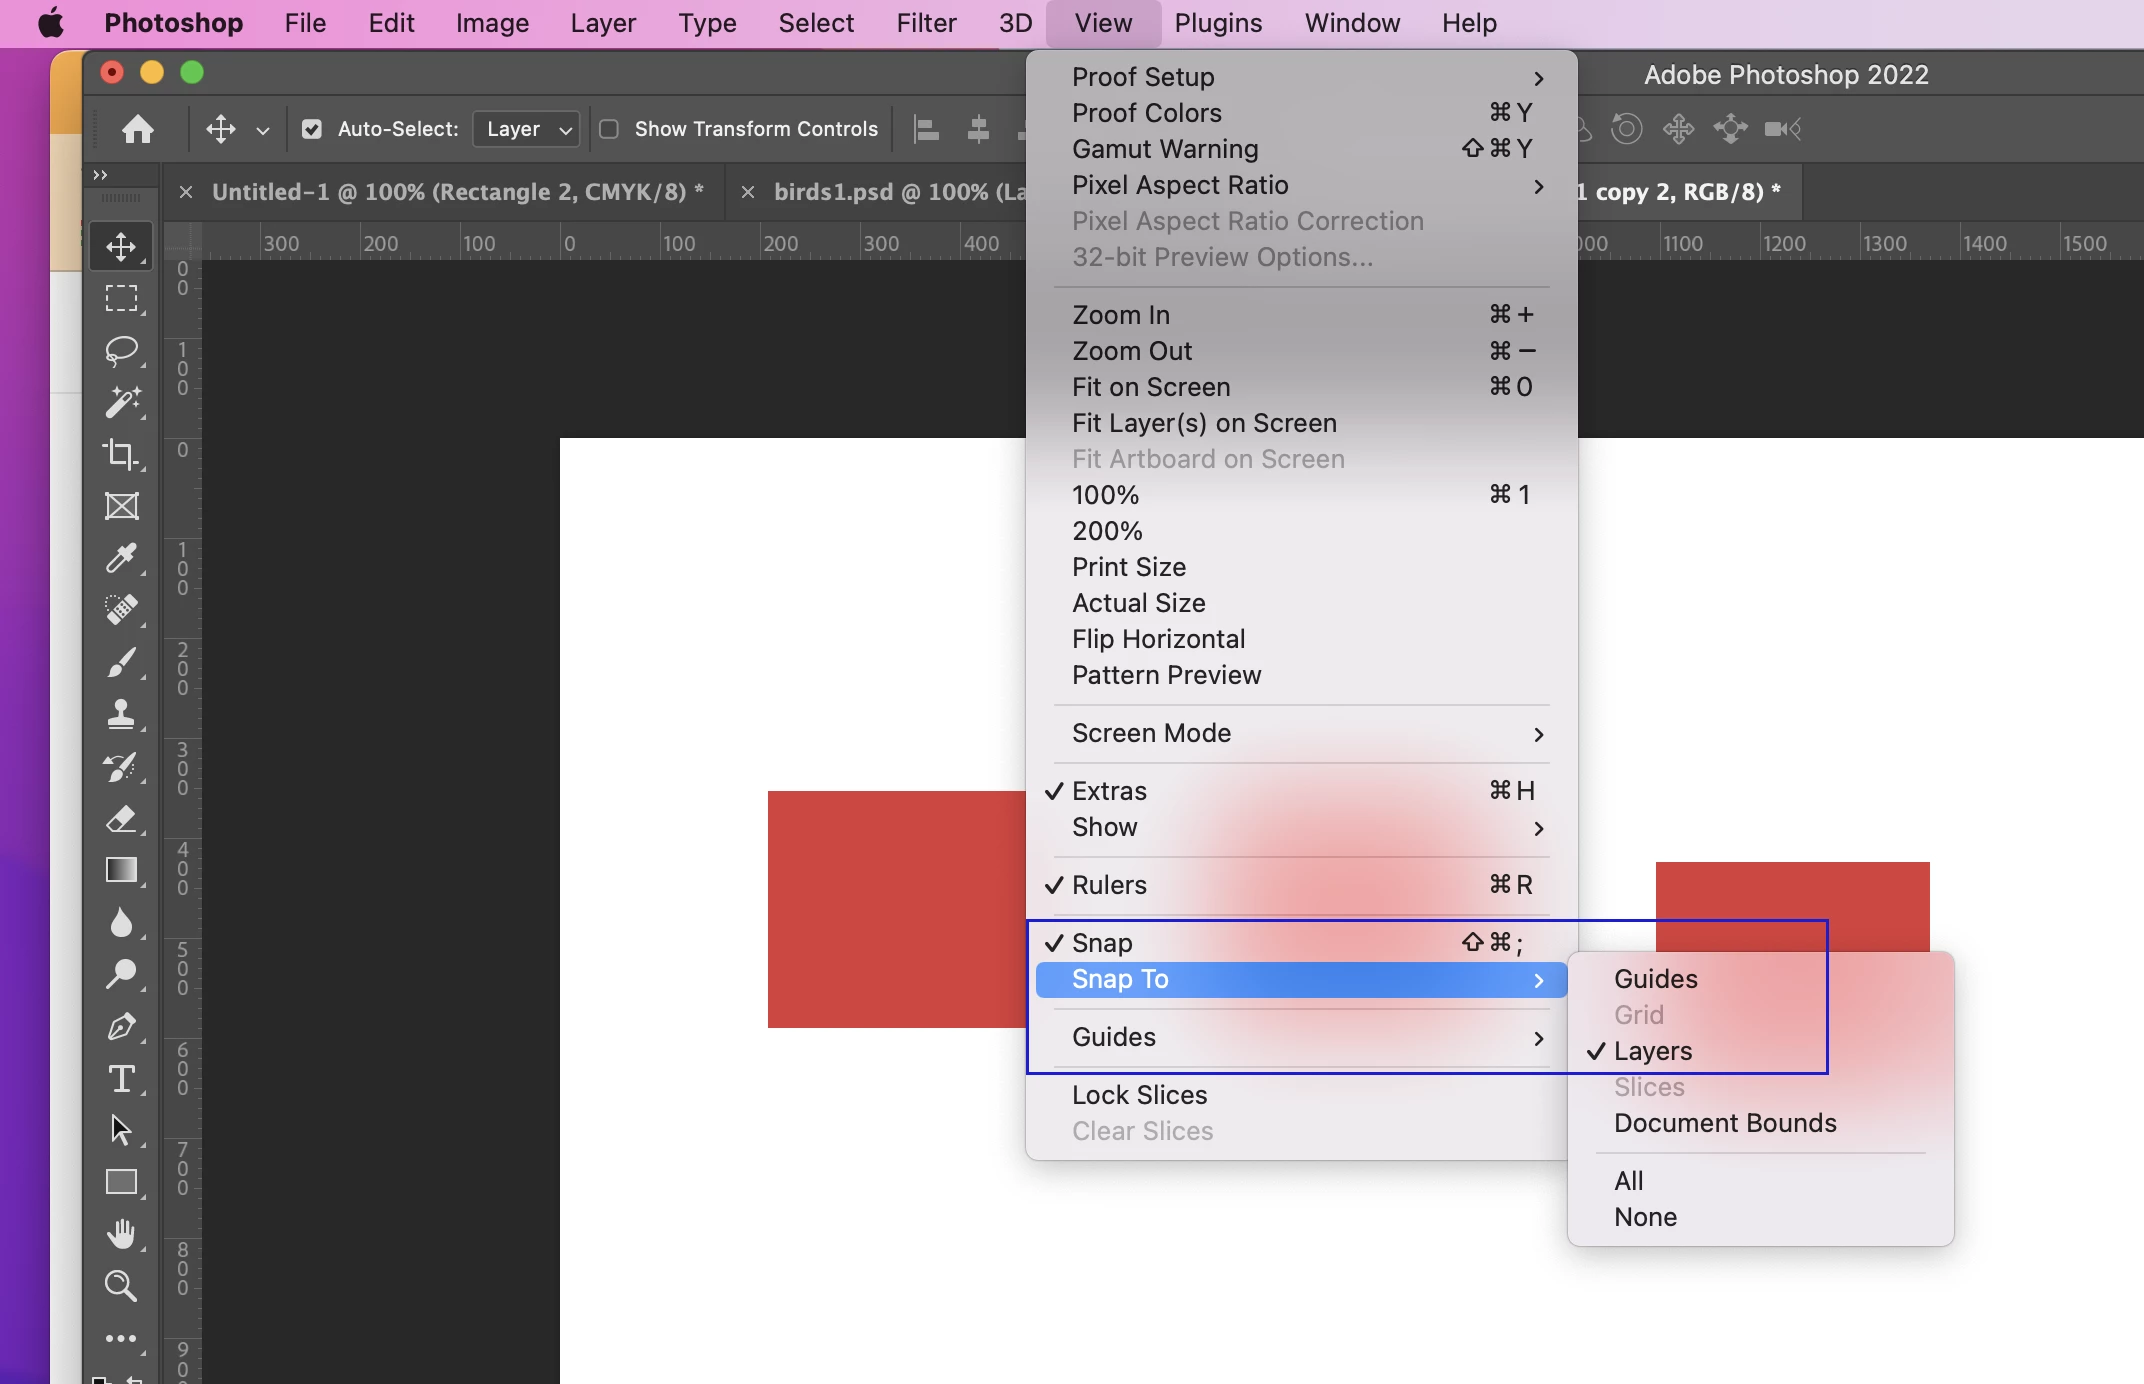The image size is (2144, 1384).
Task: Toggle Snap To Layers option
Action: pyautogui.click(x=1652, y=1051)
